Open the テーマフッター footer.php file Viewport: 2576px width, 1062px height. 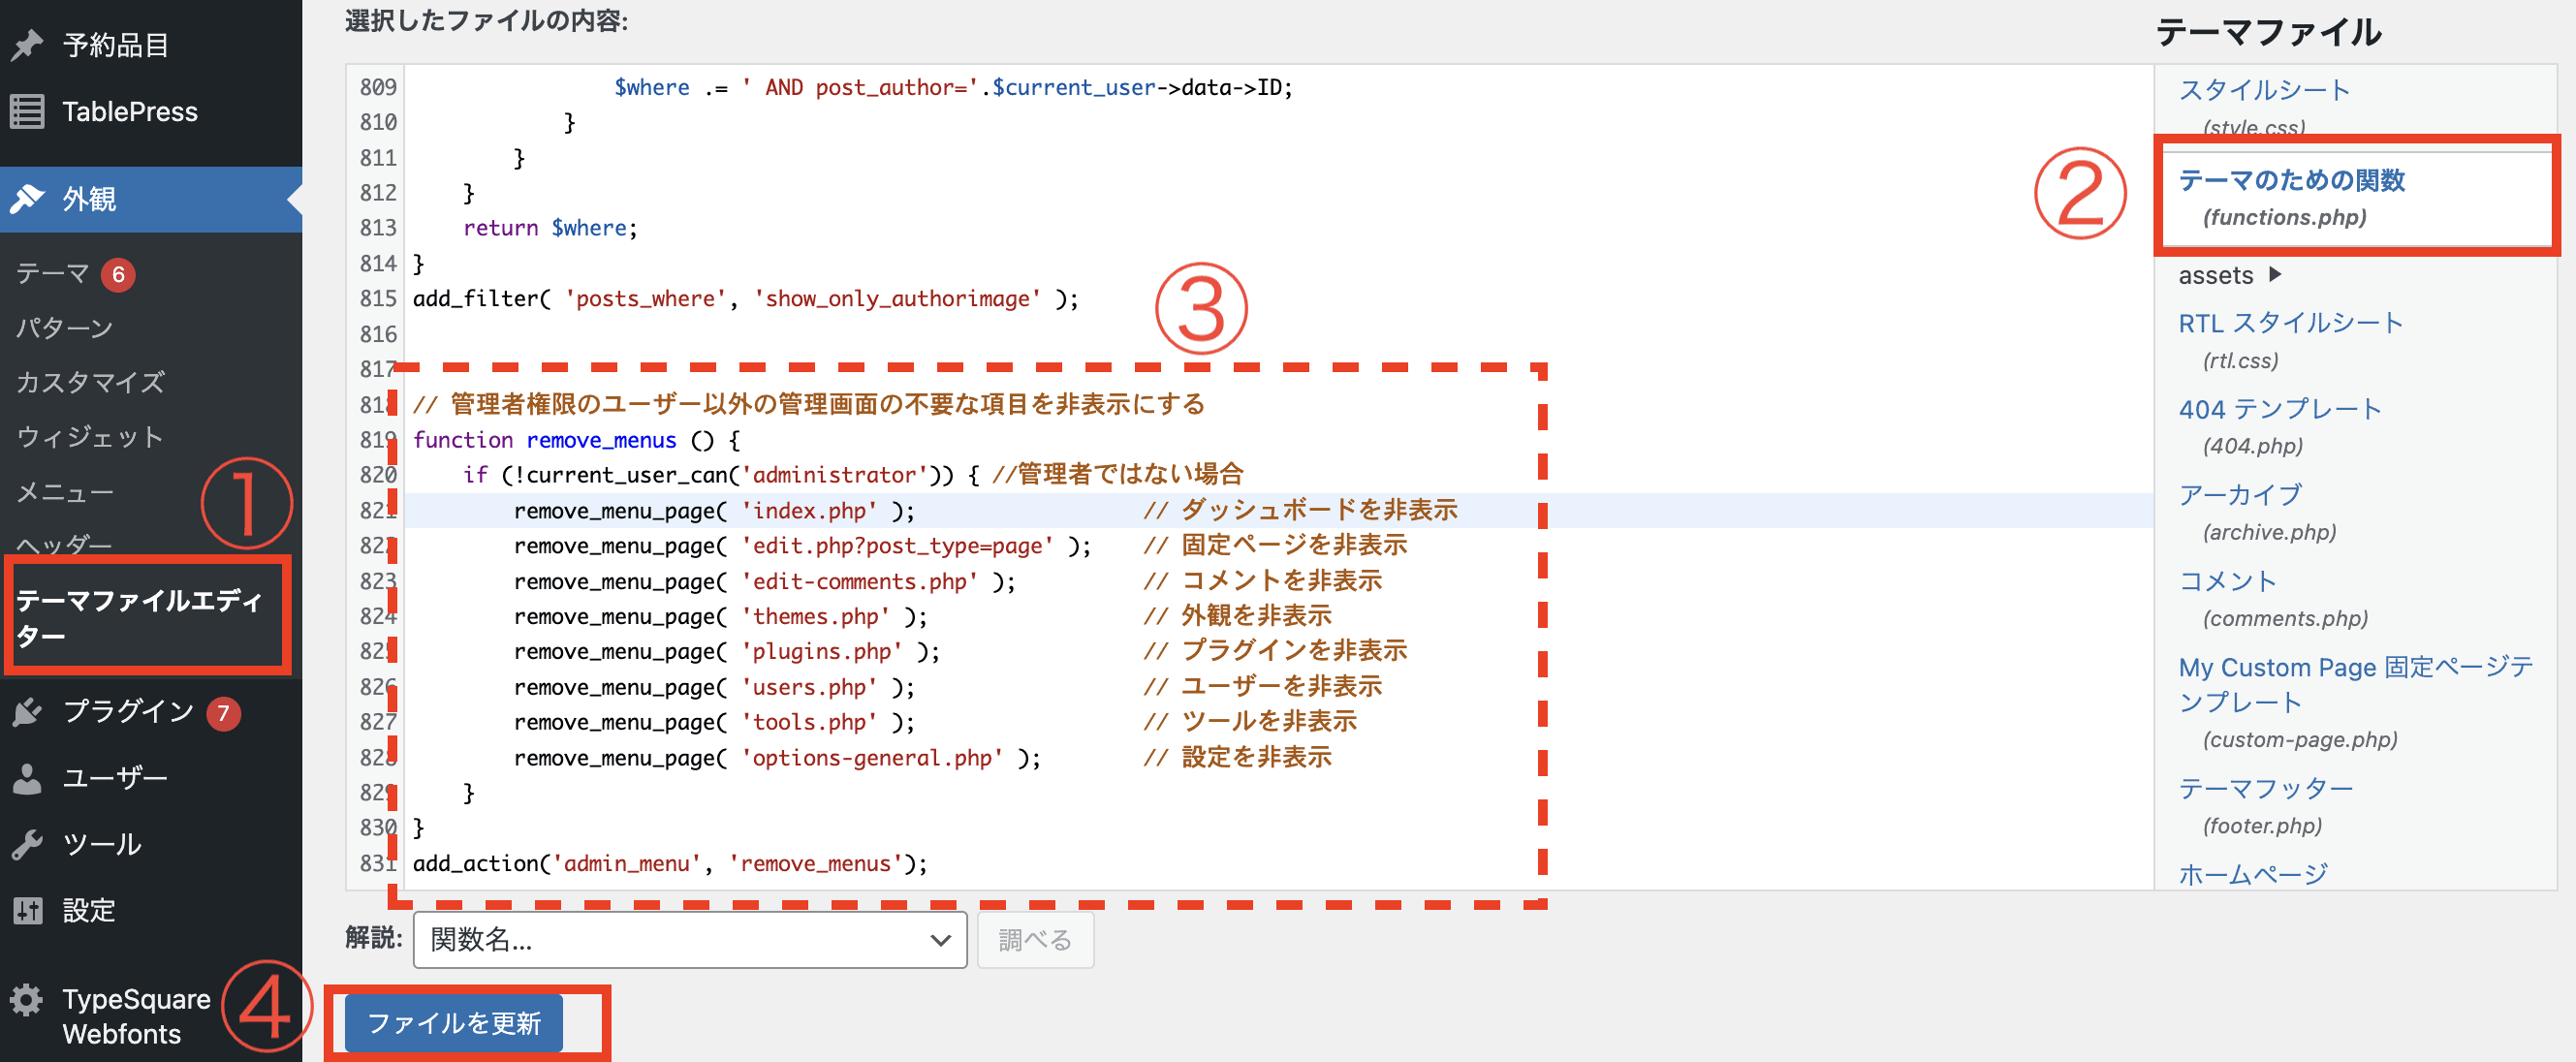click(2265, 788)
